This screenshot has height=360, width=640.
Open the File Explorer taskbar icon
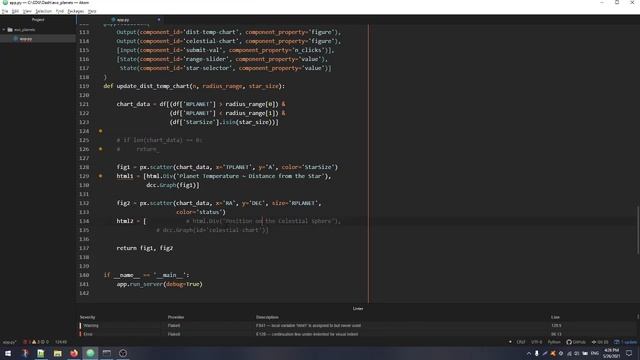click(x=58, y=353)
